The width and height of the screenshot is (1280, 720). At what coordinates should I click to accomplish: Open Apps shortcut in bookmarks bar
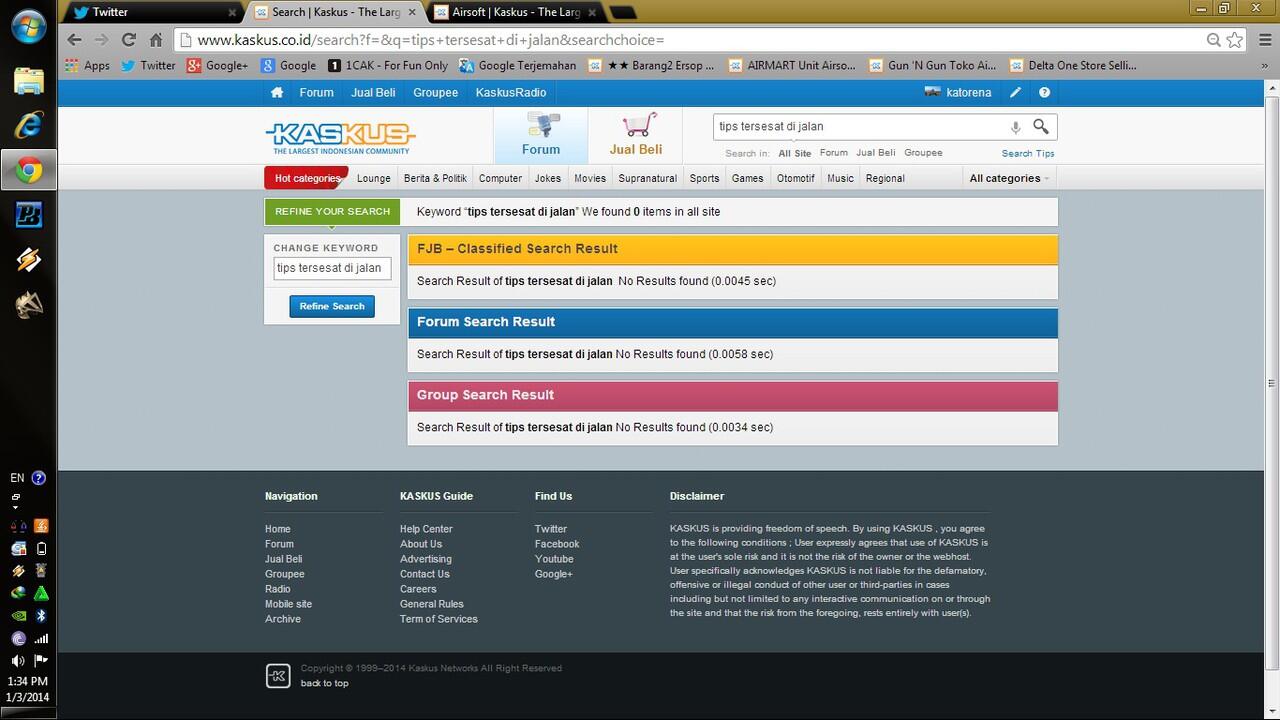pos(87,65)
